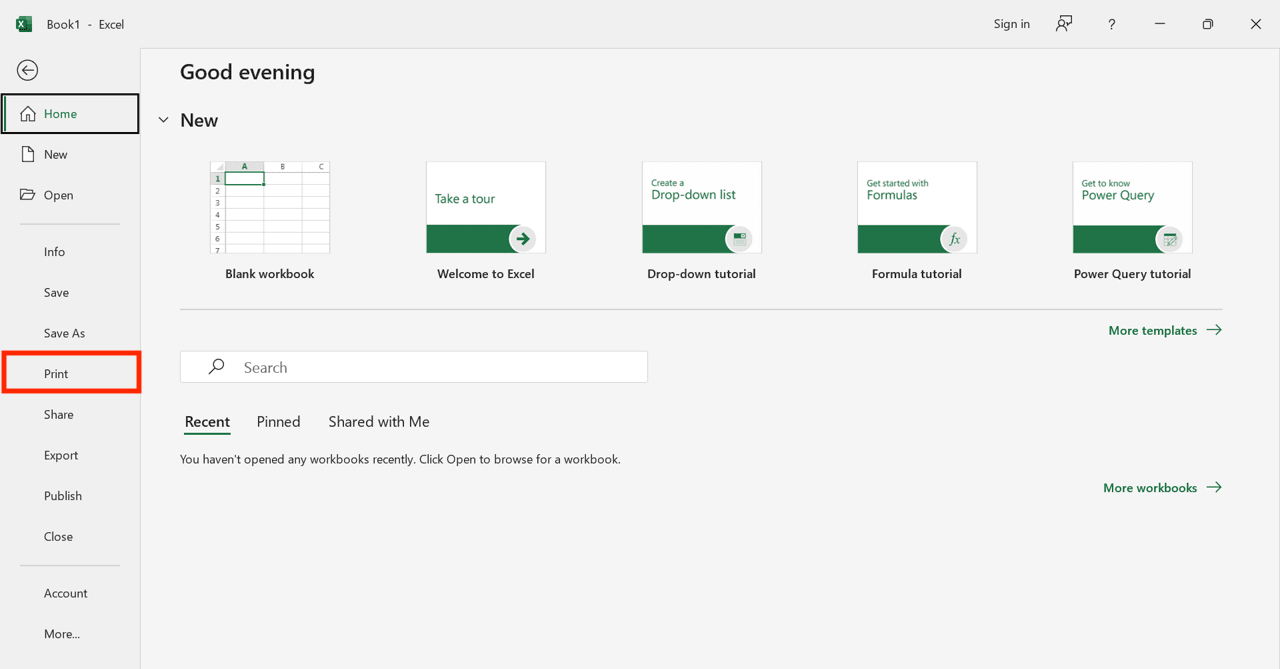Click the Power Query tutorial caption
This screenshot has width=1280, height=669.
(x=1132, y=274)
